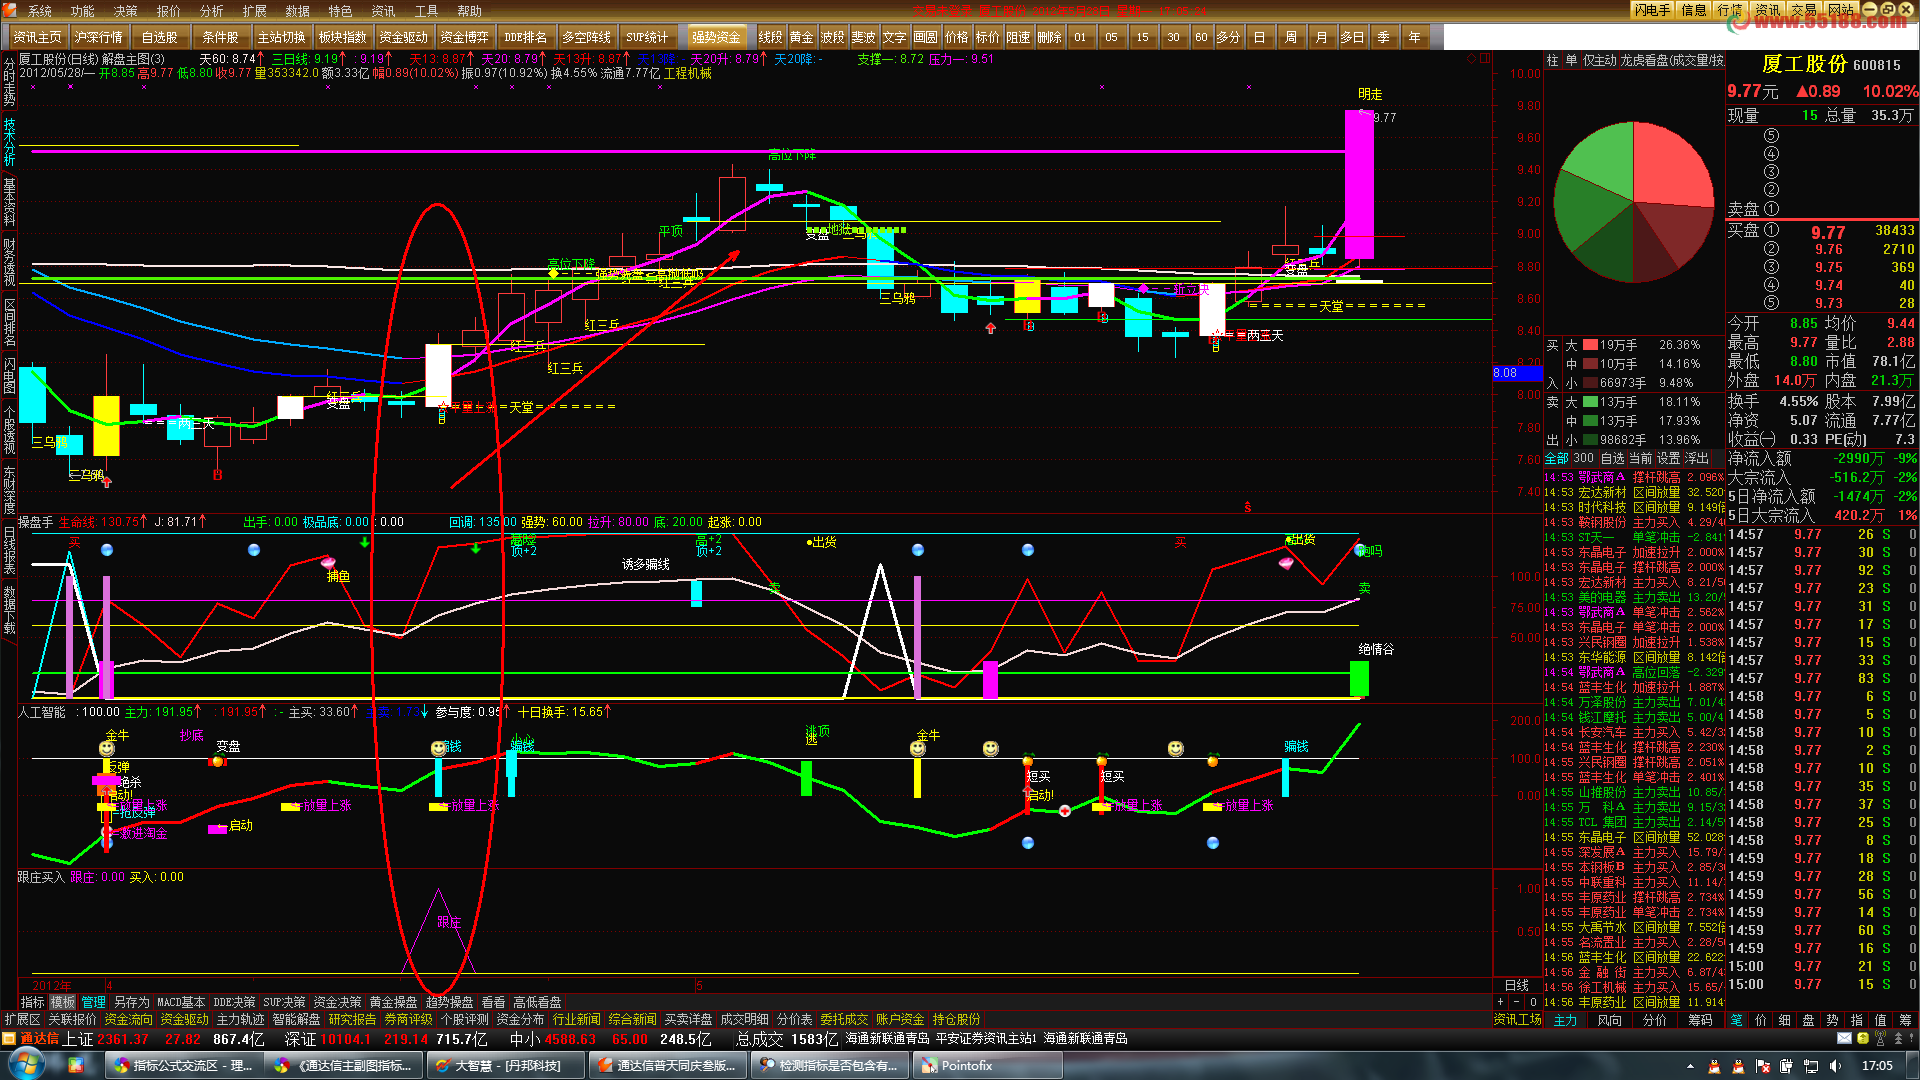Click the mail envelope icon in status bar

pyautogui.click(x=1844, y=1038)
